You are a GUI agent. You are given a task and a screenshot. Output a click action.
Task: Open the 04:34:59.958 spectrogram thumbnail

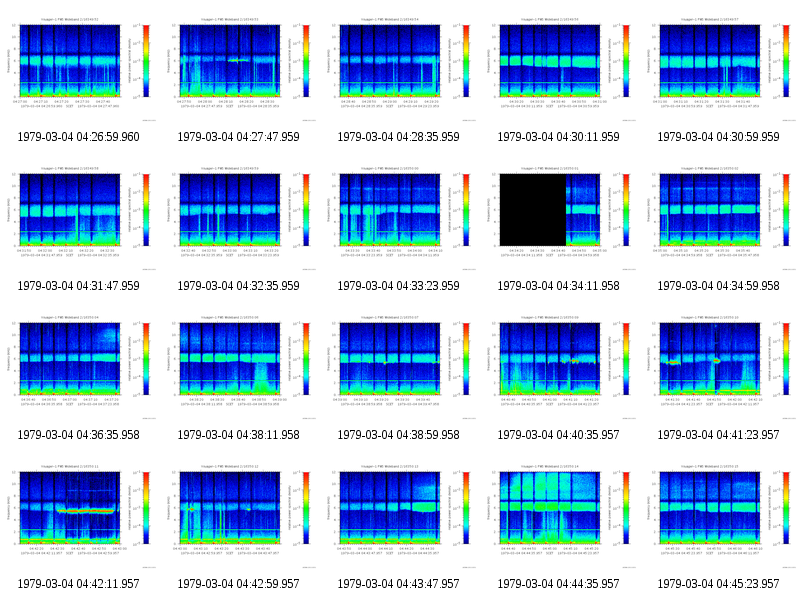click(x=718, y=218)
